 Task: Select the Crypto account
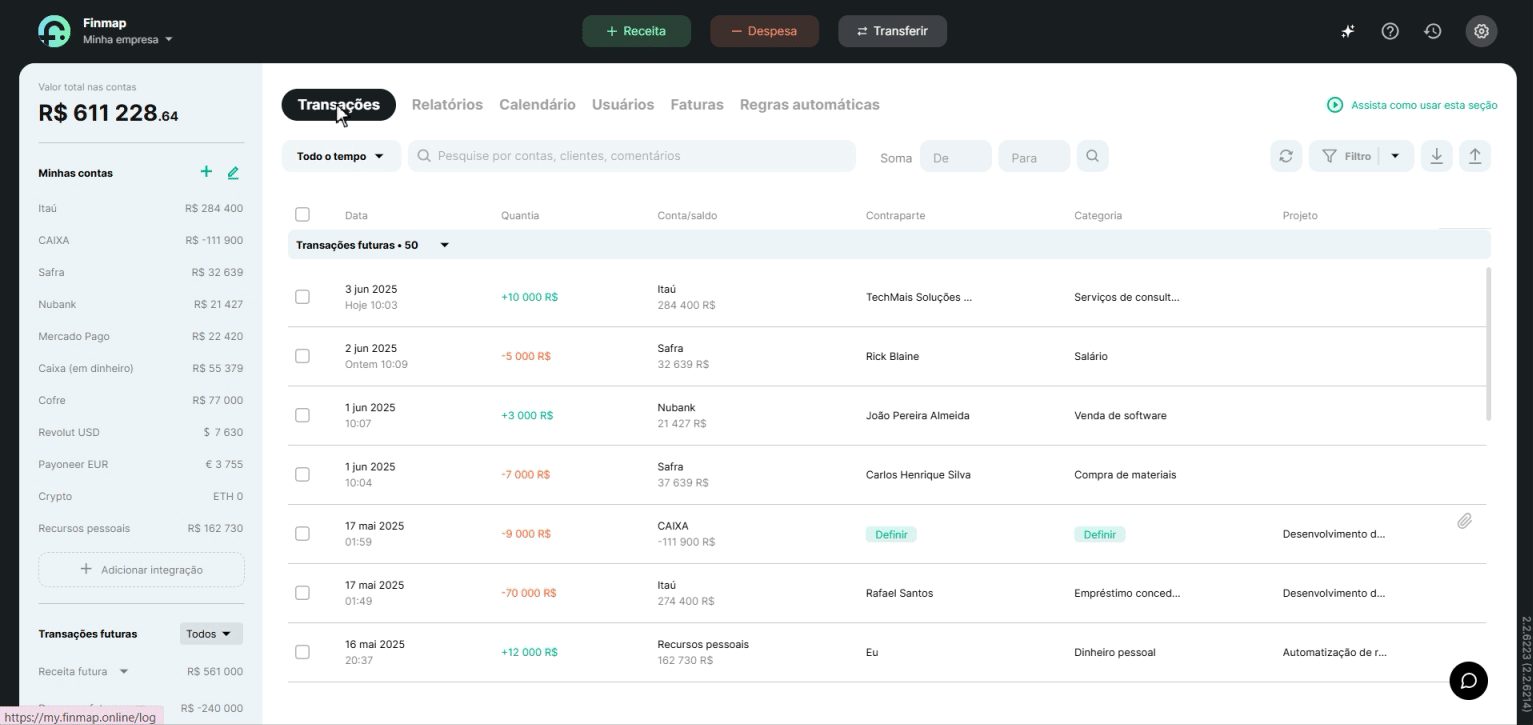141,497
